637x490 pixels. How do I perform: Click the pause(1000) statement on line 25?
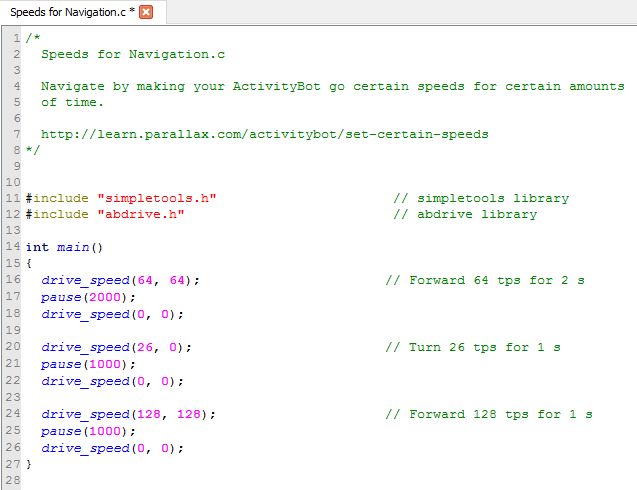point(87,431)
